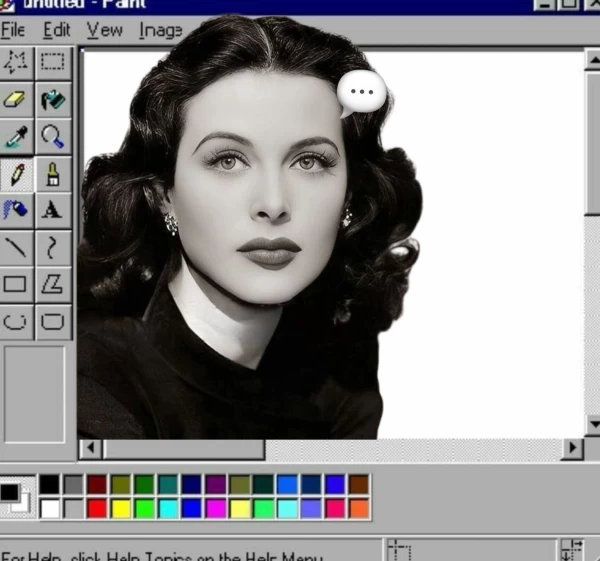Viewport: 600px width, 561px height.
Task: Open the View menu
Action: (x=104, y=30)
